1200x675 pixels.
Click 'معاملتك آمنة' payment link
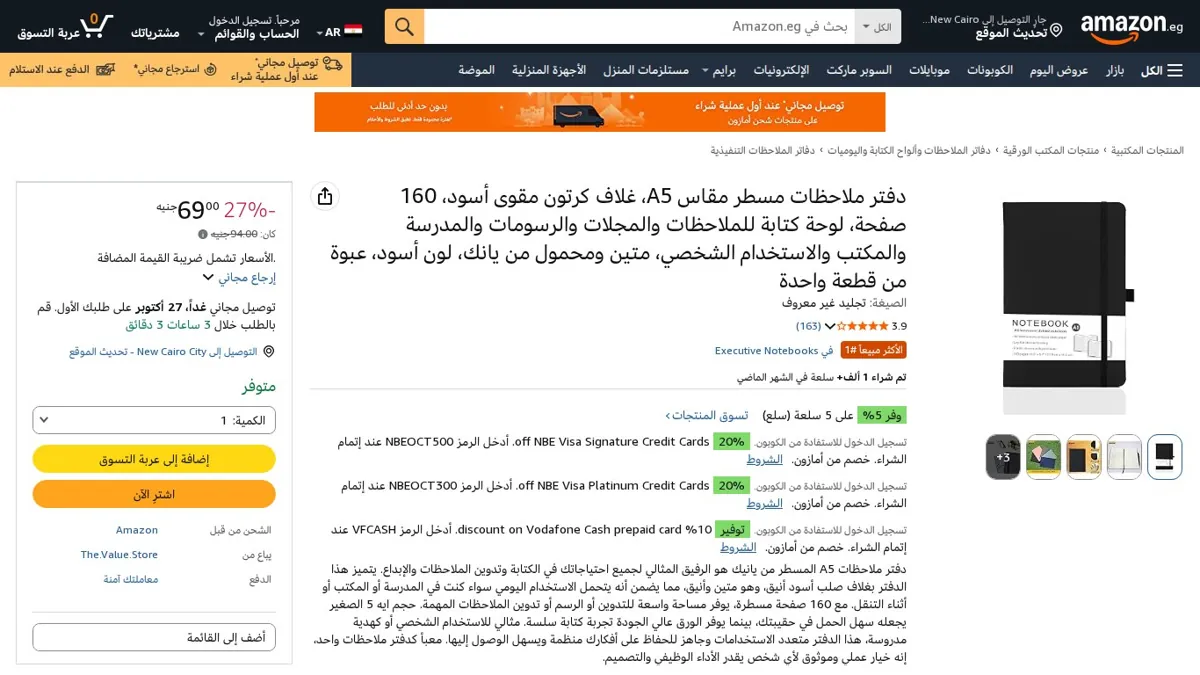point(131,579)
